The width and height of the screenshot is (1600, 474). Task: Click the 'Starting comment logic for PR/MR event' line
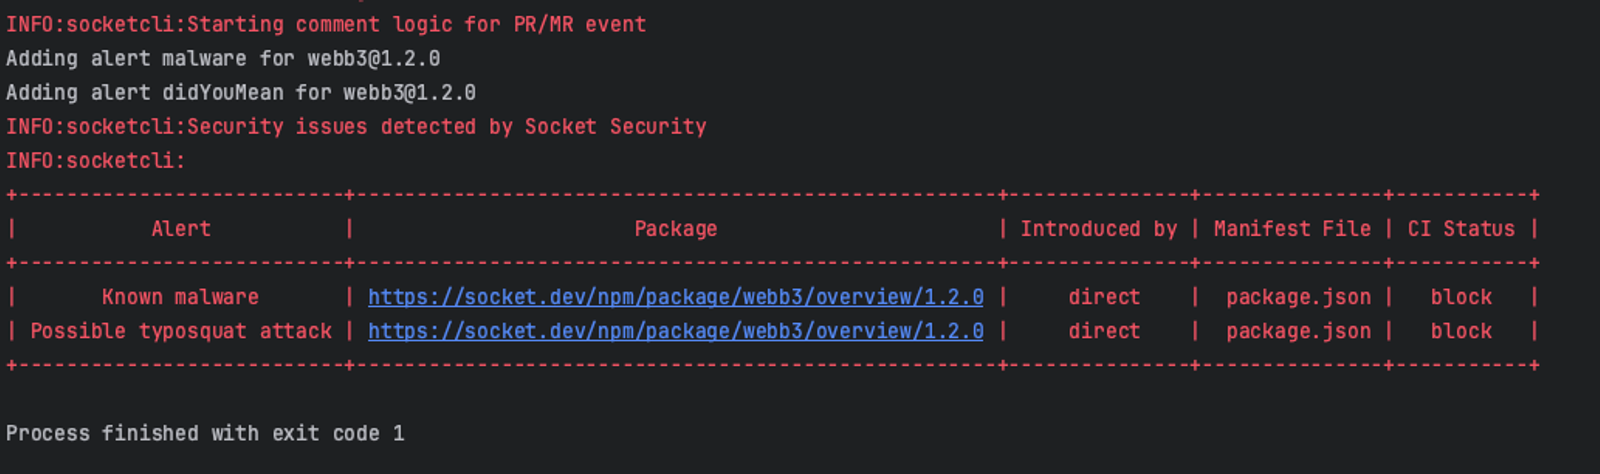(x=326, y=24)
